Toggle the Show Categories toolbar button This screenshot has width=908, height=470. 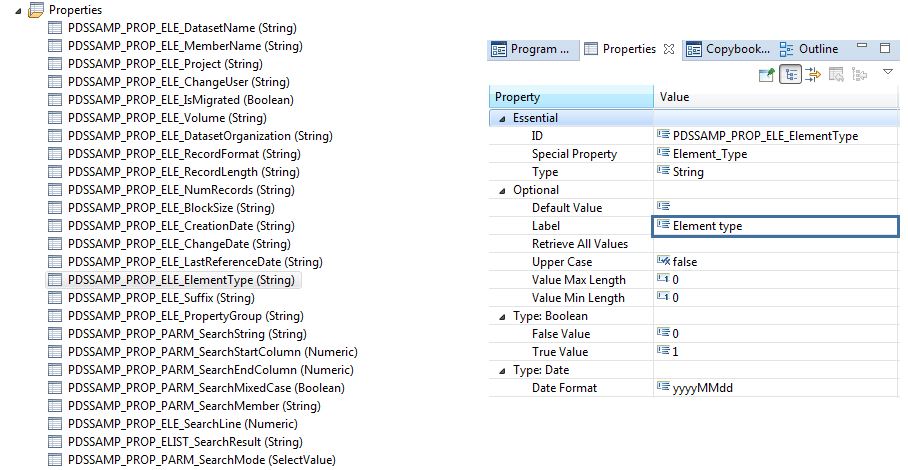click(790, 74)
